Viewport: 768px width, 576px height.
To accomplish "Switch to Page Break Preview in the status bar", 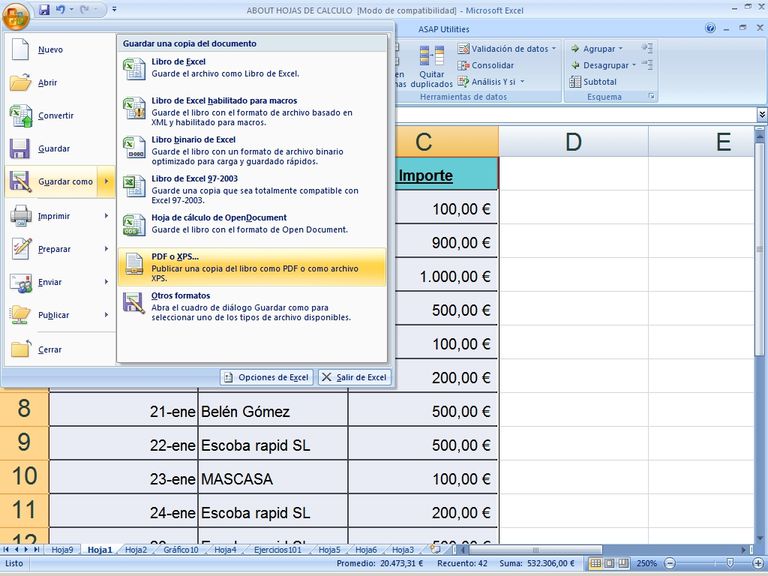I will [x=623, y=563].
